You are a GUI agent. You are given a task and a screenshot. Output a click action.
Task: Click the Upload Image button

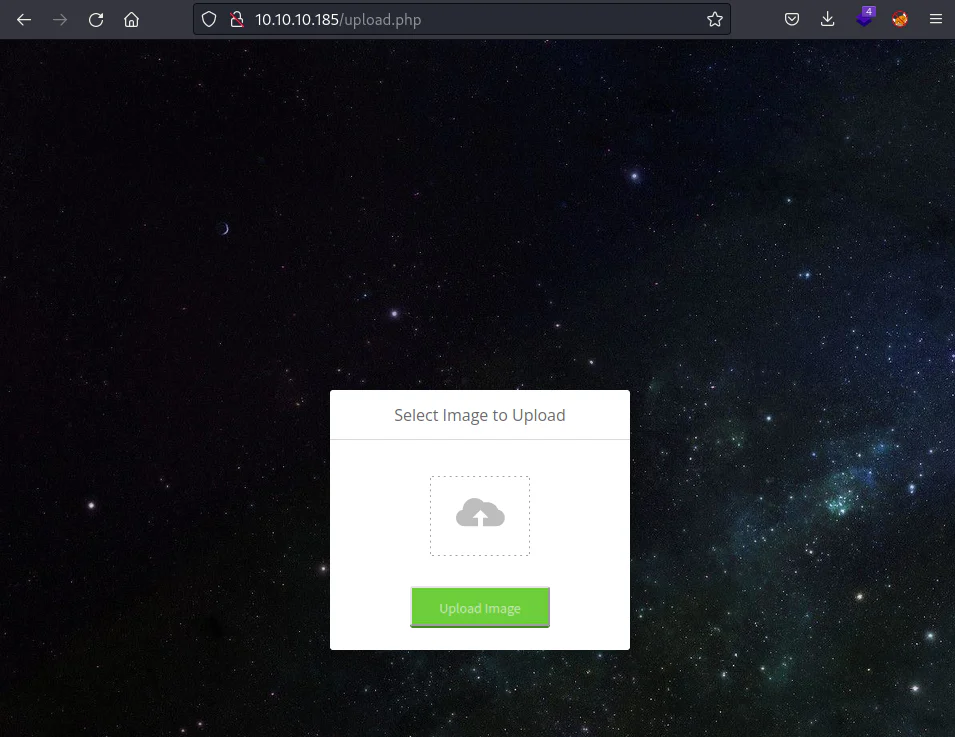(480, 607)
